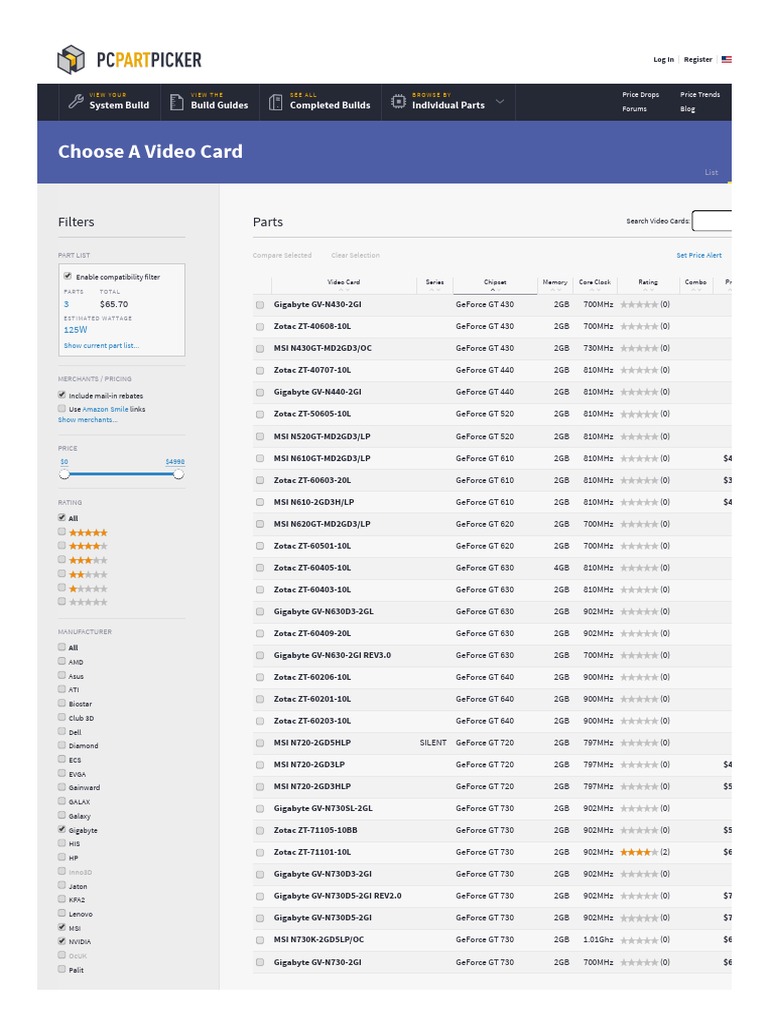Uncheck Include mail-in rebates

click(x=61, y=394)
